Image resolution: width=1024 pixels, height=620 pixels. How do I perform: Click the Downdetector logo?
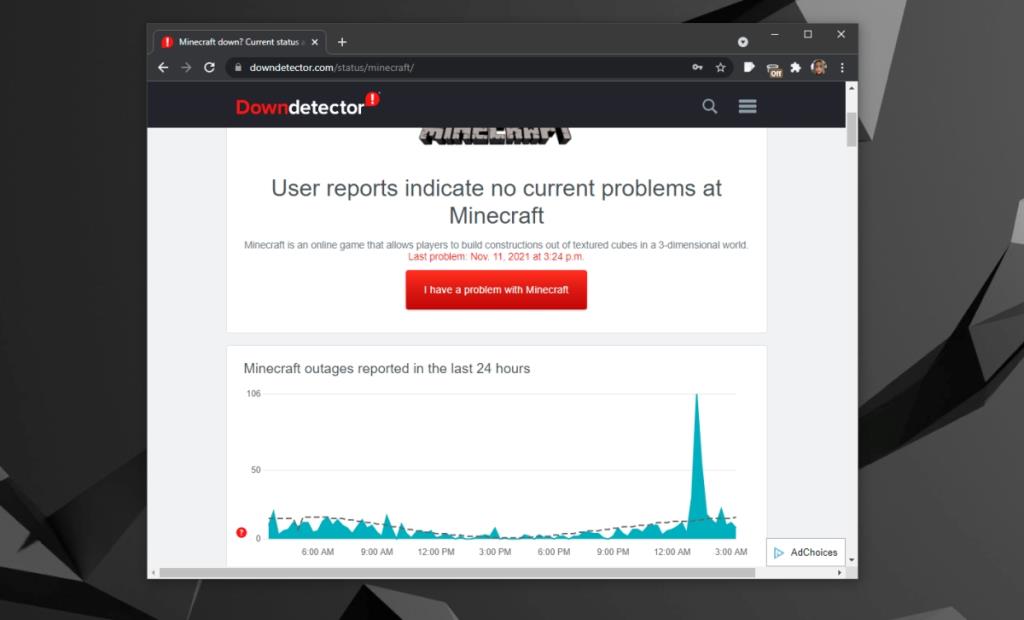coord(305,105)
